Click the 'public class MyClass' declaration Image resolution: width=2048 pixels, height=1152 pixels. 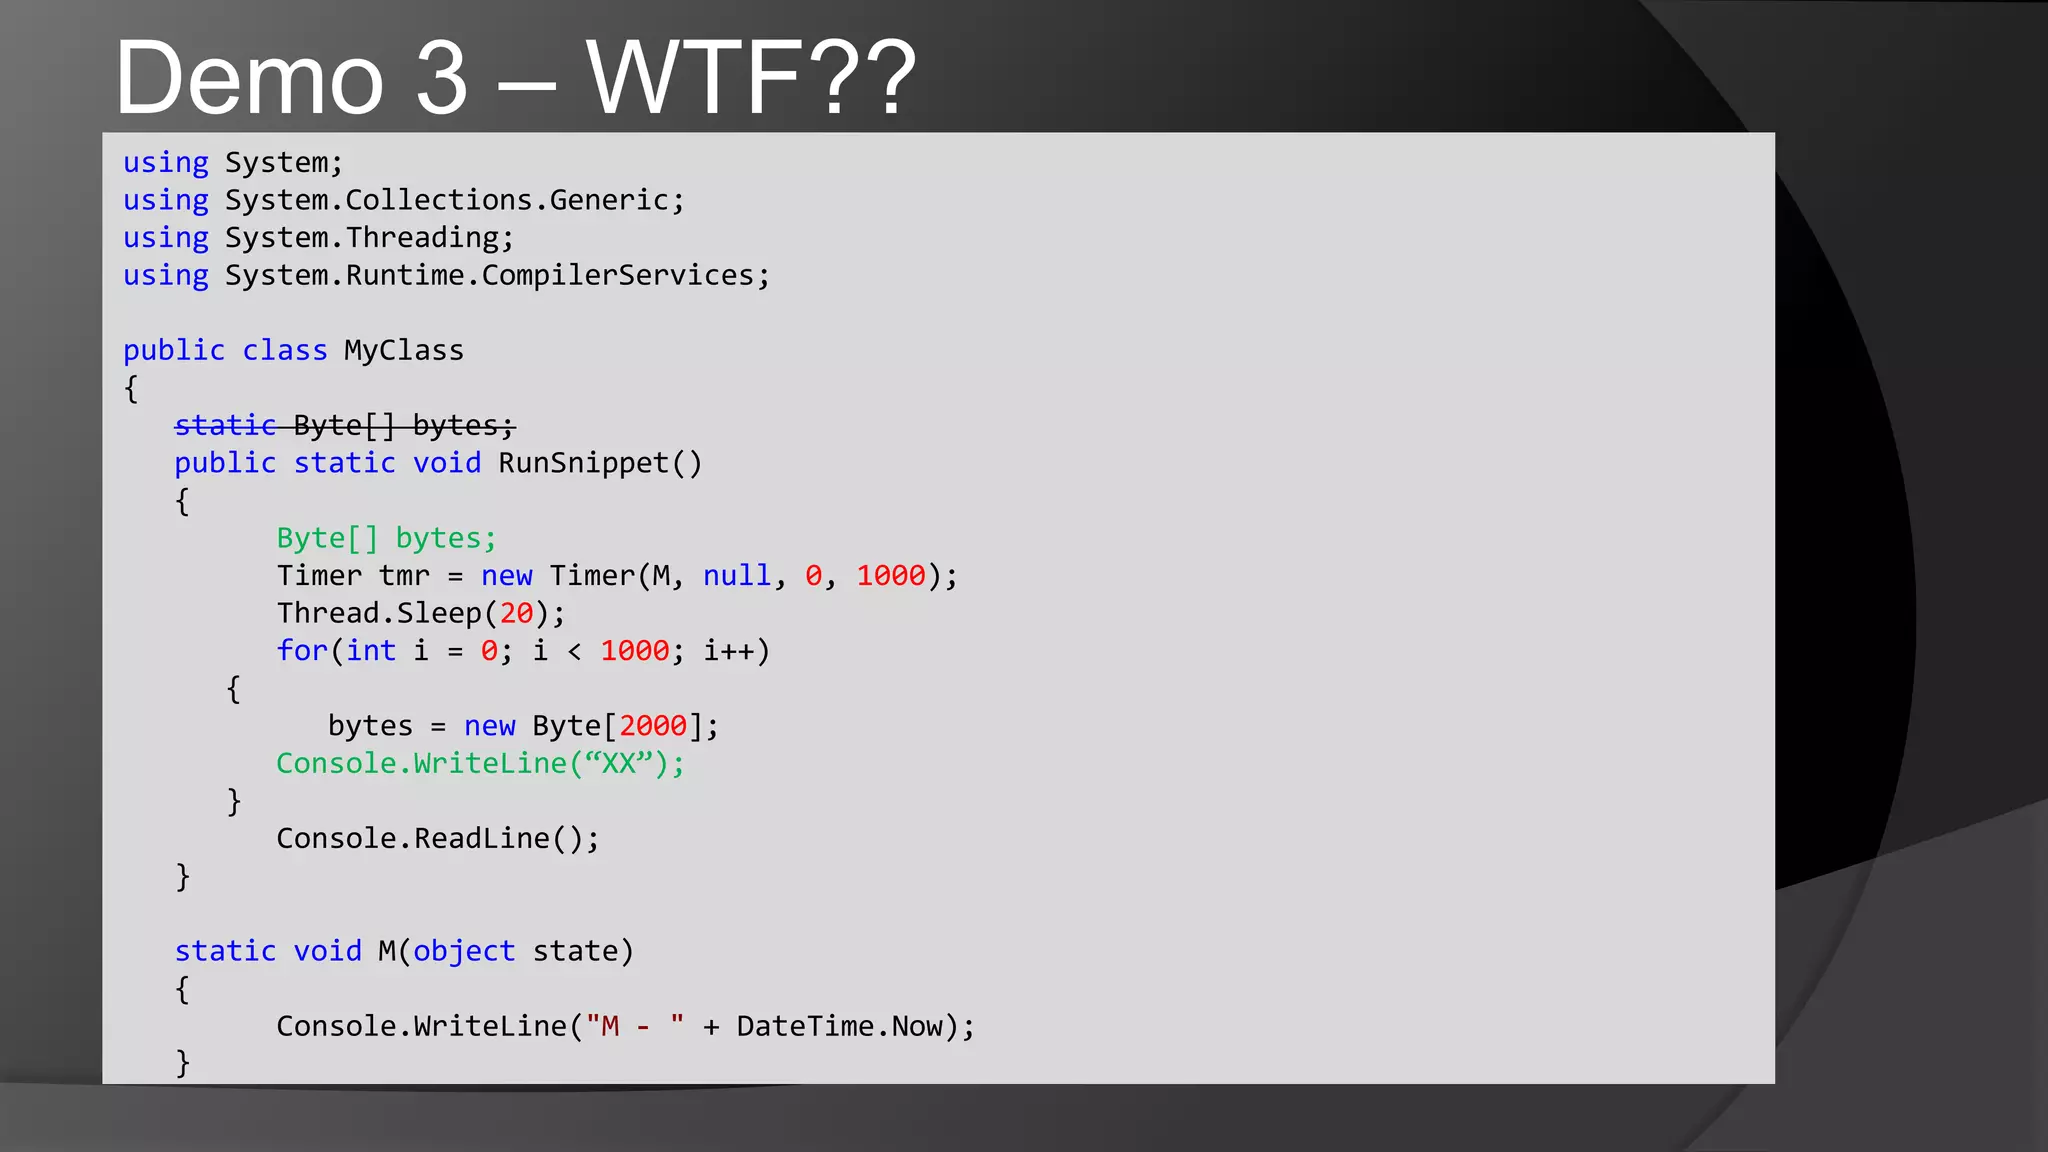[294, 351]
